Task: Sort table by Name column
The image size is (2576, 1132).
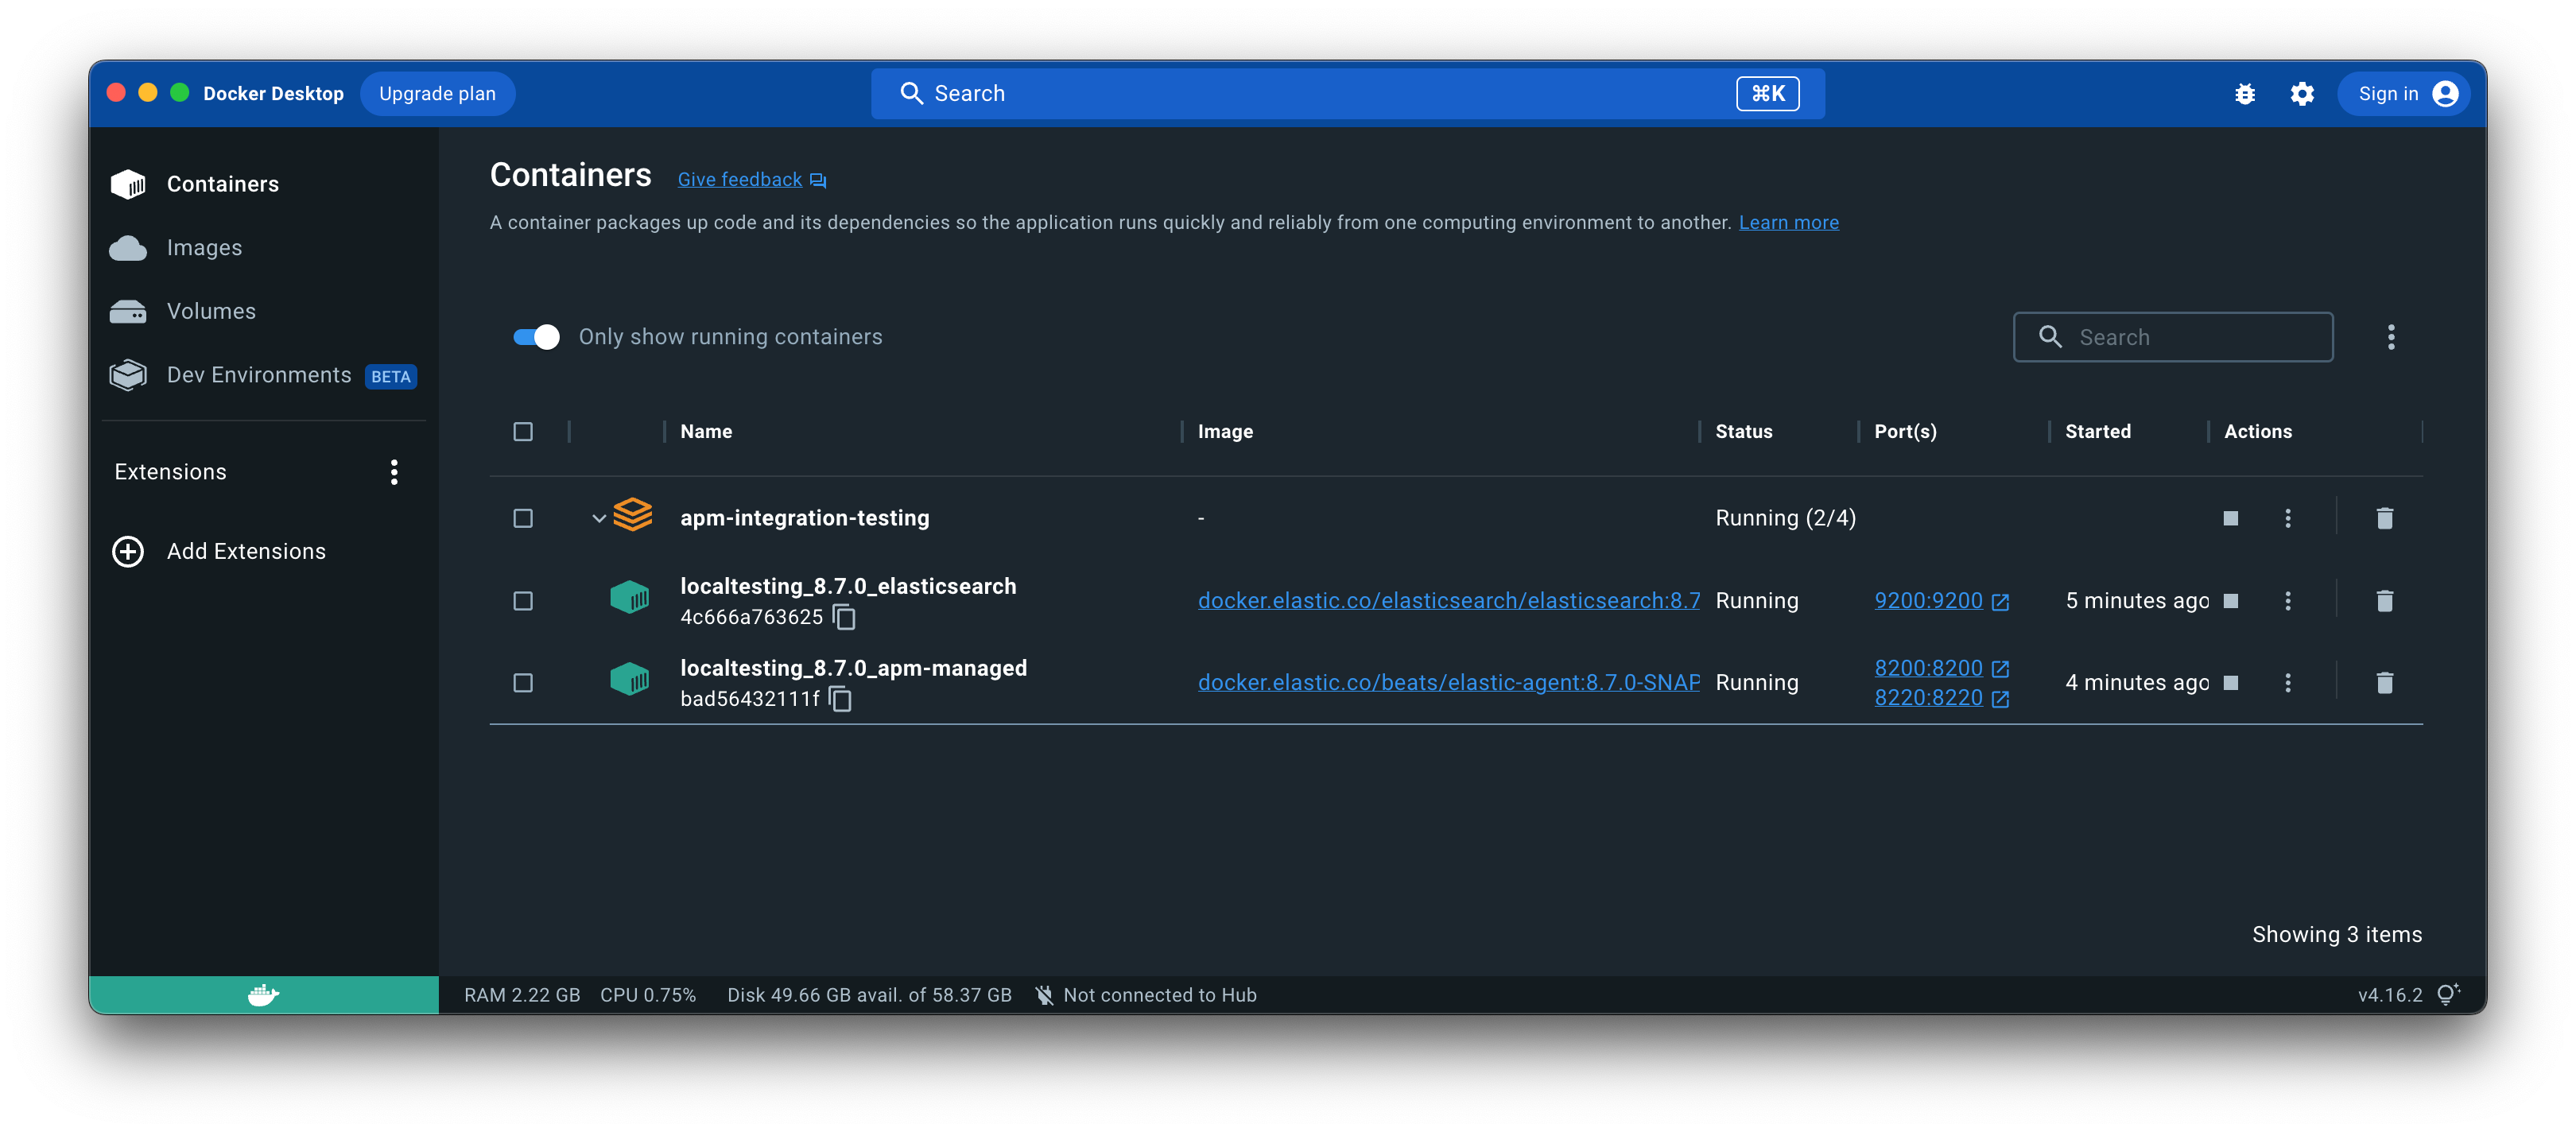Action: coord(706,431)
